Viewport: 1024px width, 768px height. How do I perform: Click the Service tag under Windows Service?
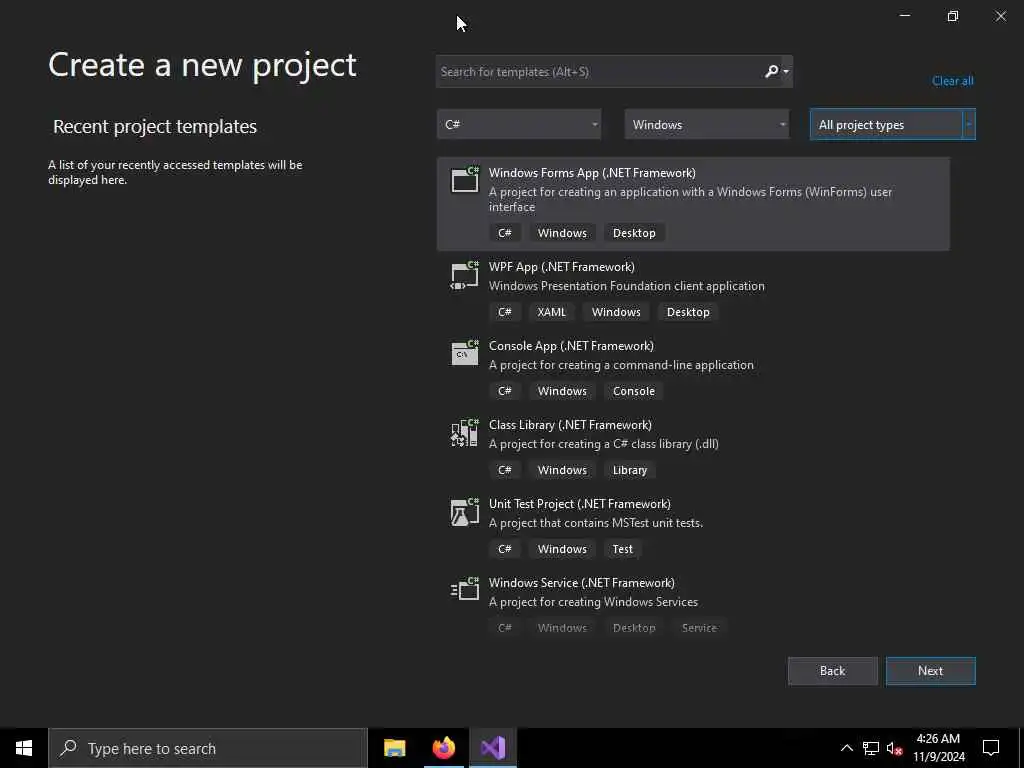click(x=699, y=628)
